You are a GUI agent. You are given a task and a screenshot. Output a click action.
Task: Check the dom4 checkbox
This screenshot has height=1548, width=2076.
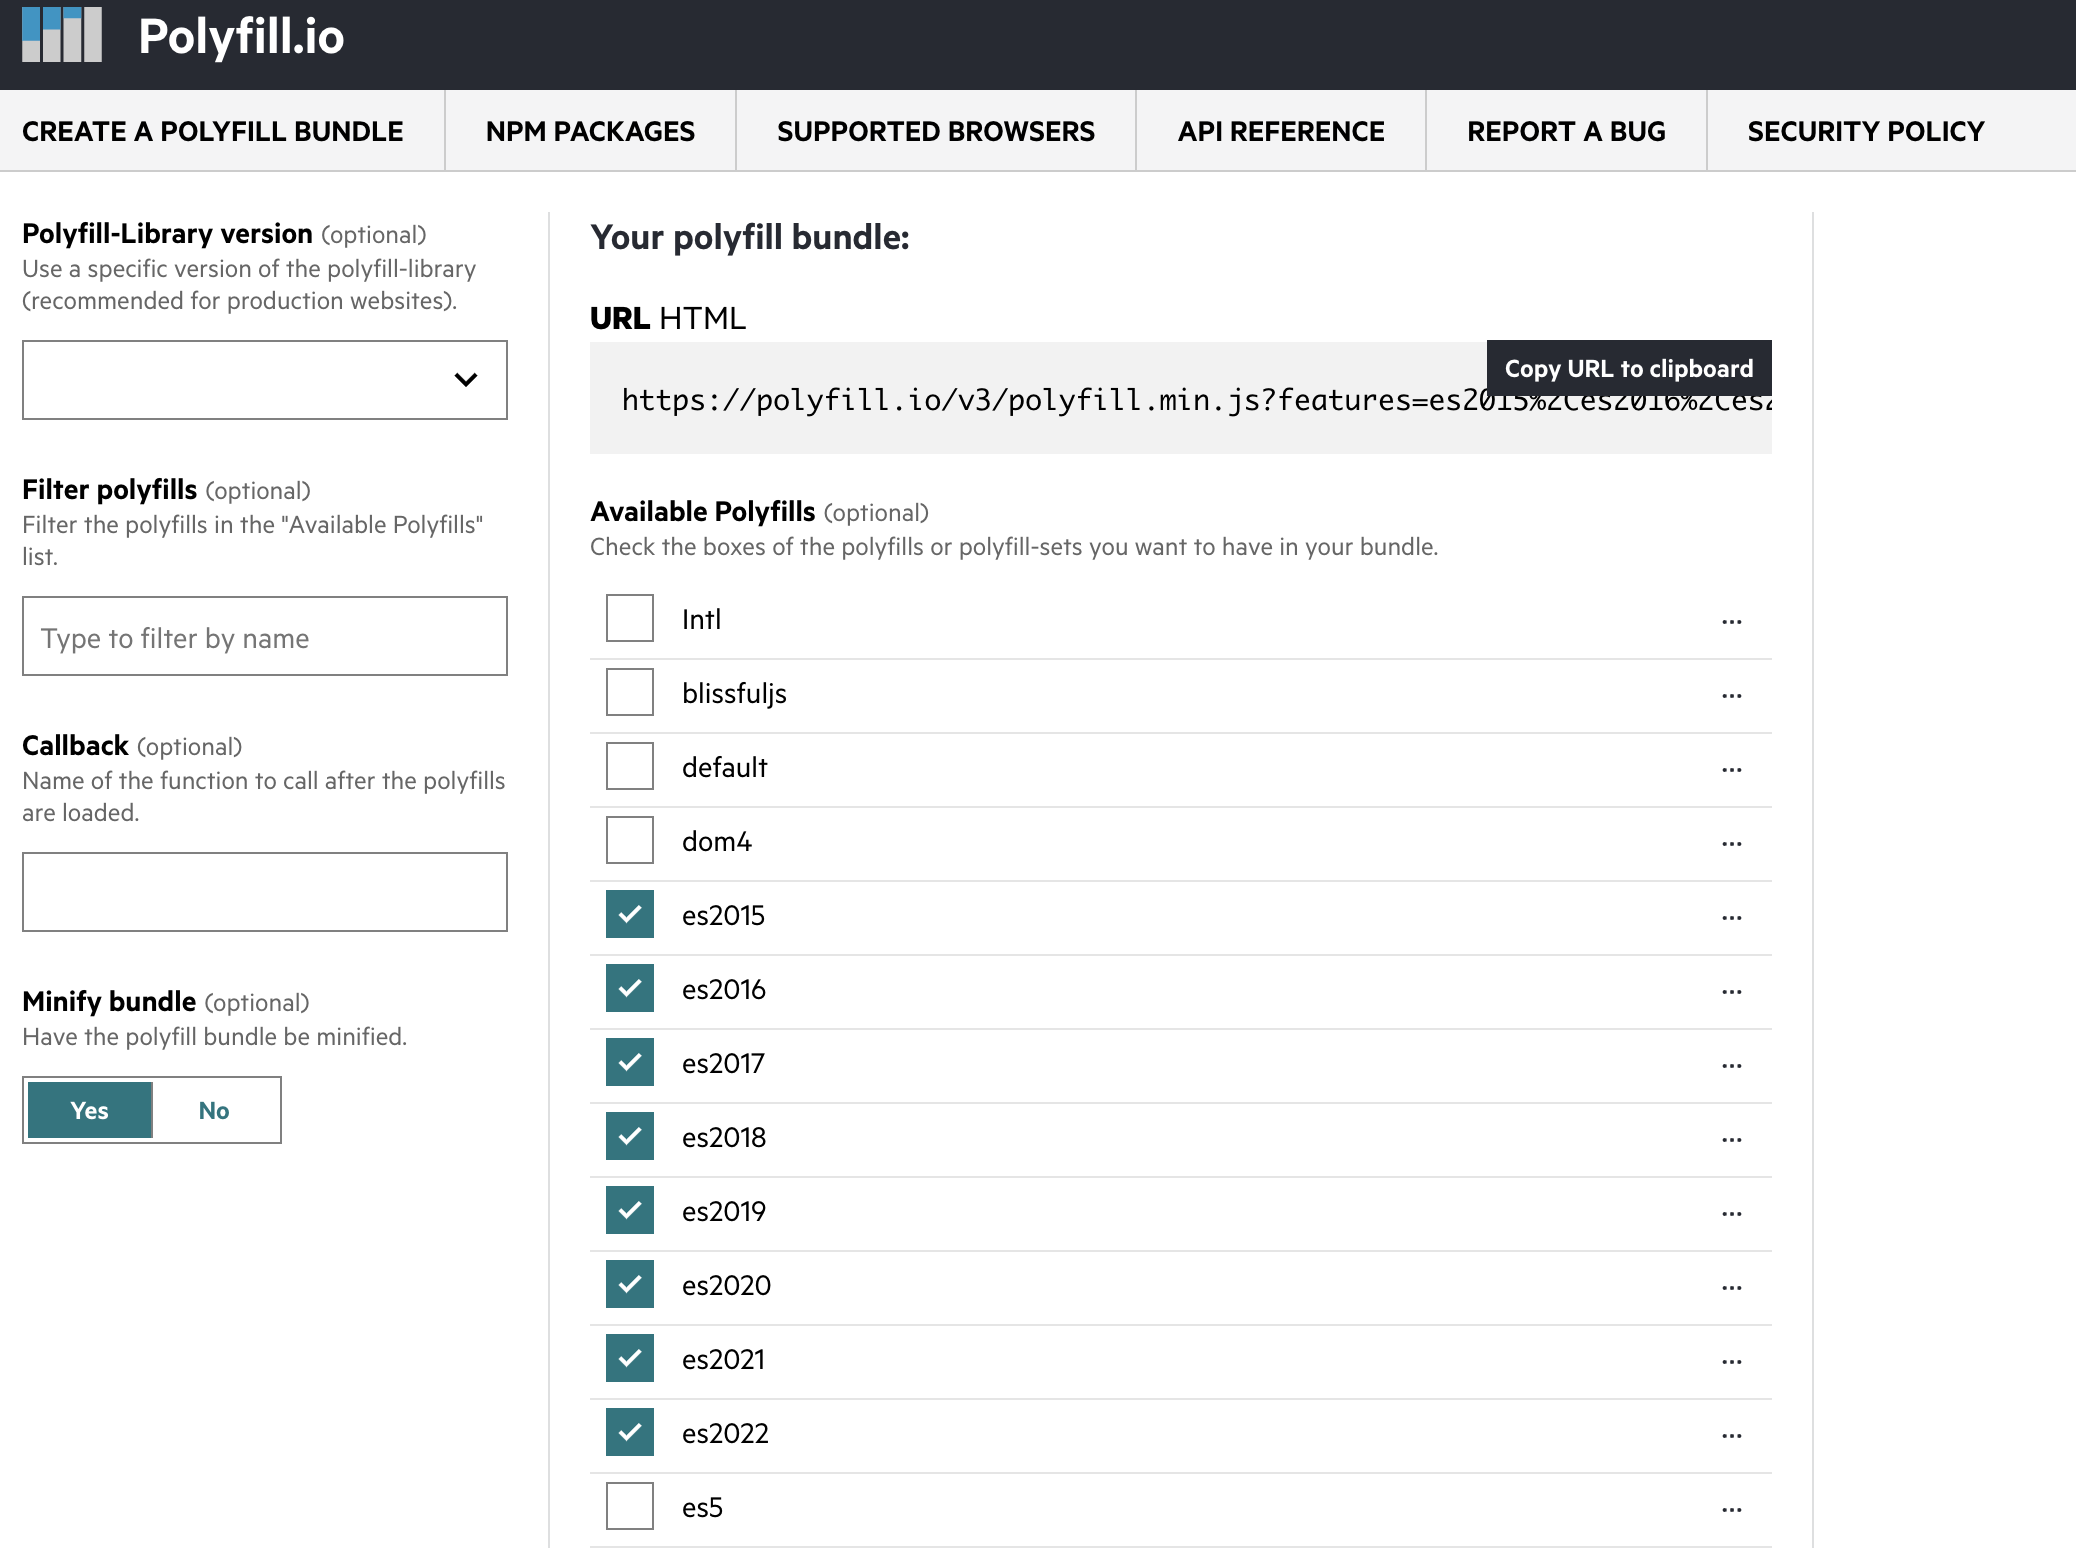[x=630, y=840]
